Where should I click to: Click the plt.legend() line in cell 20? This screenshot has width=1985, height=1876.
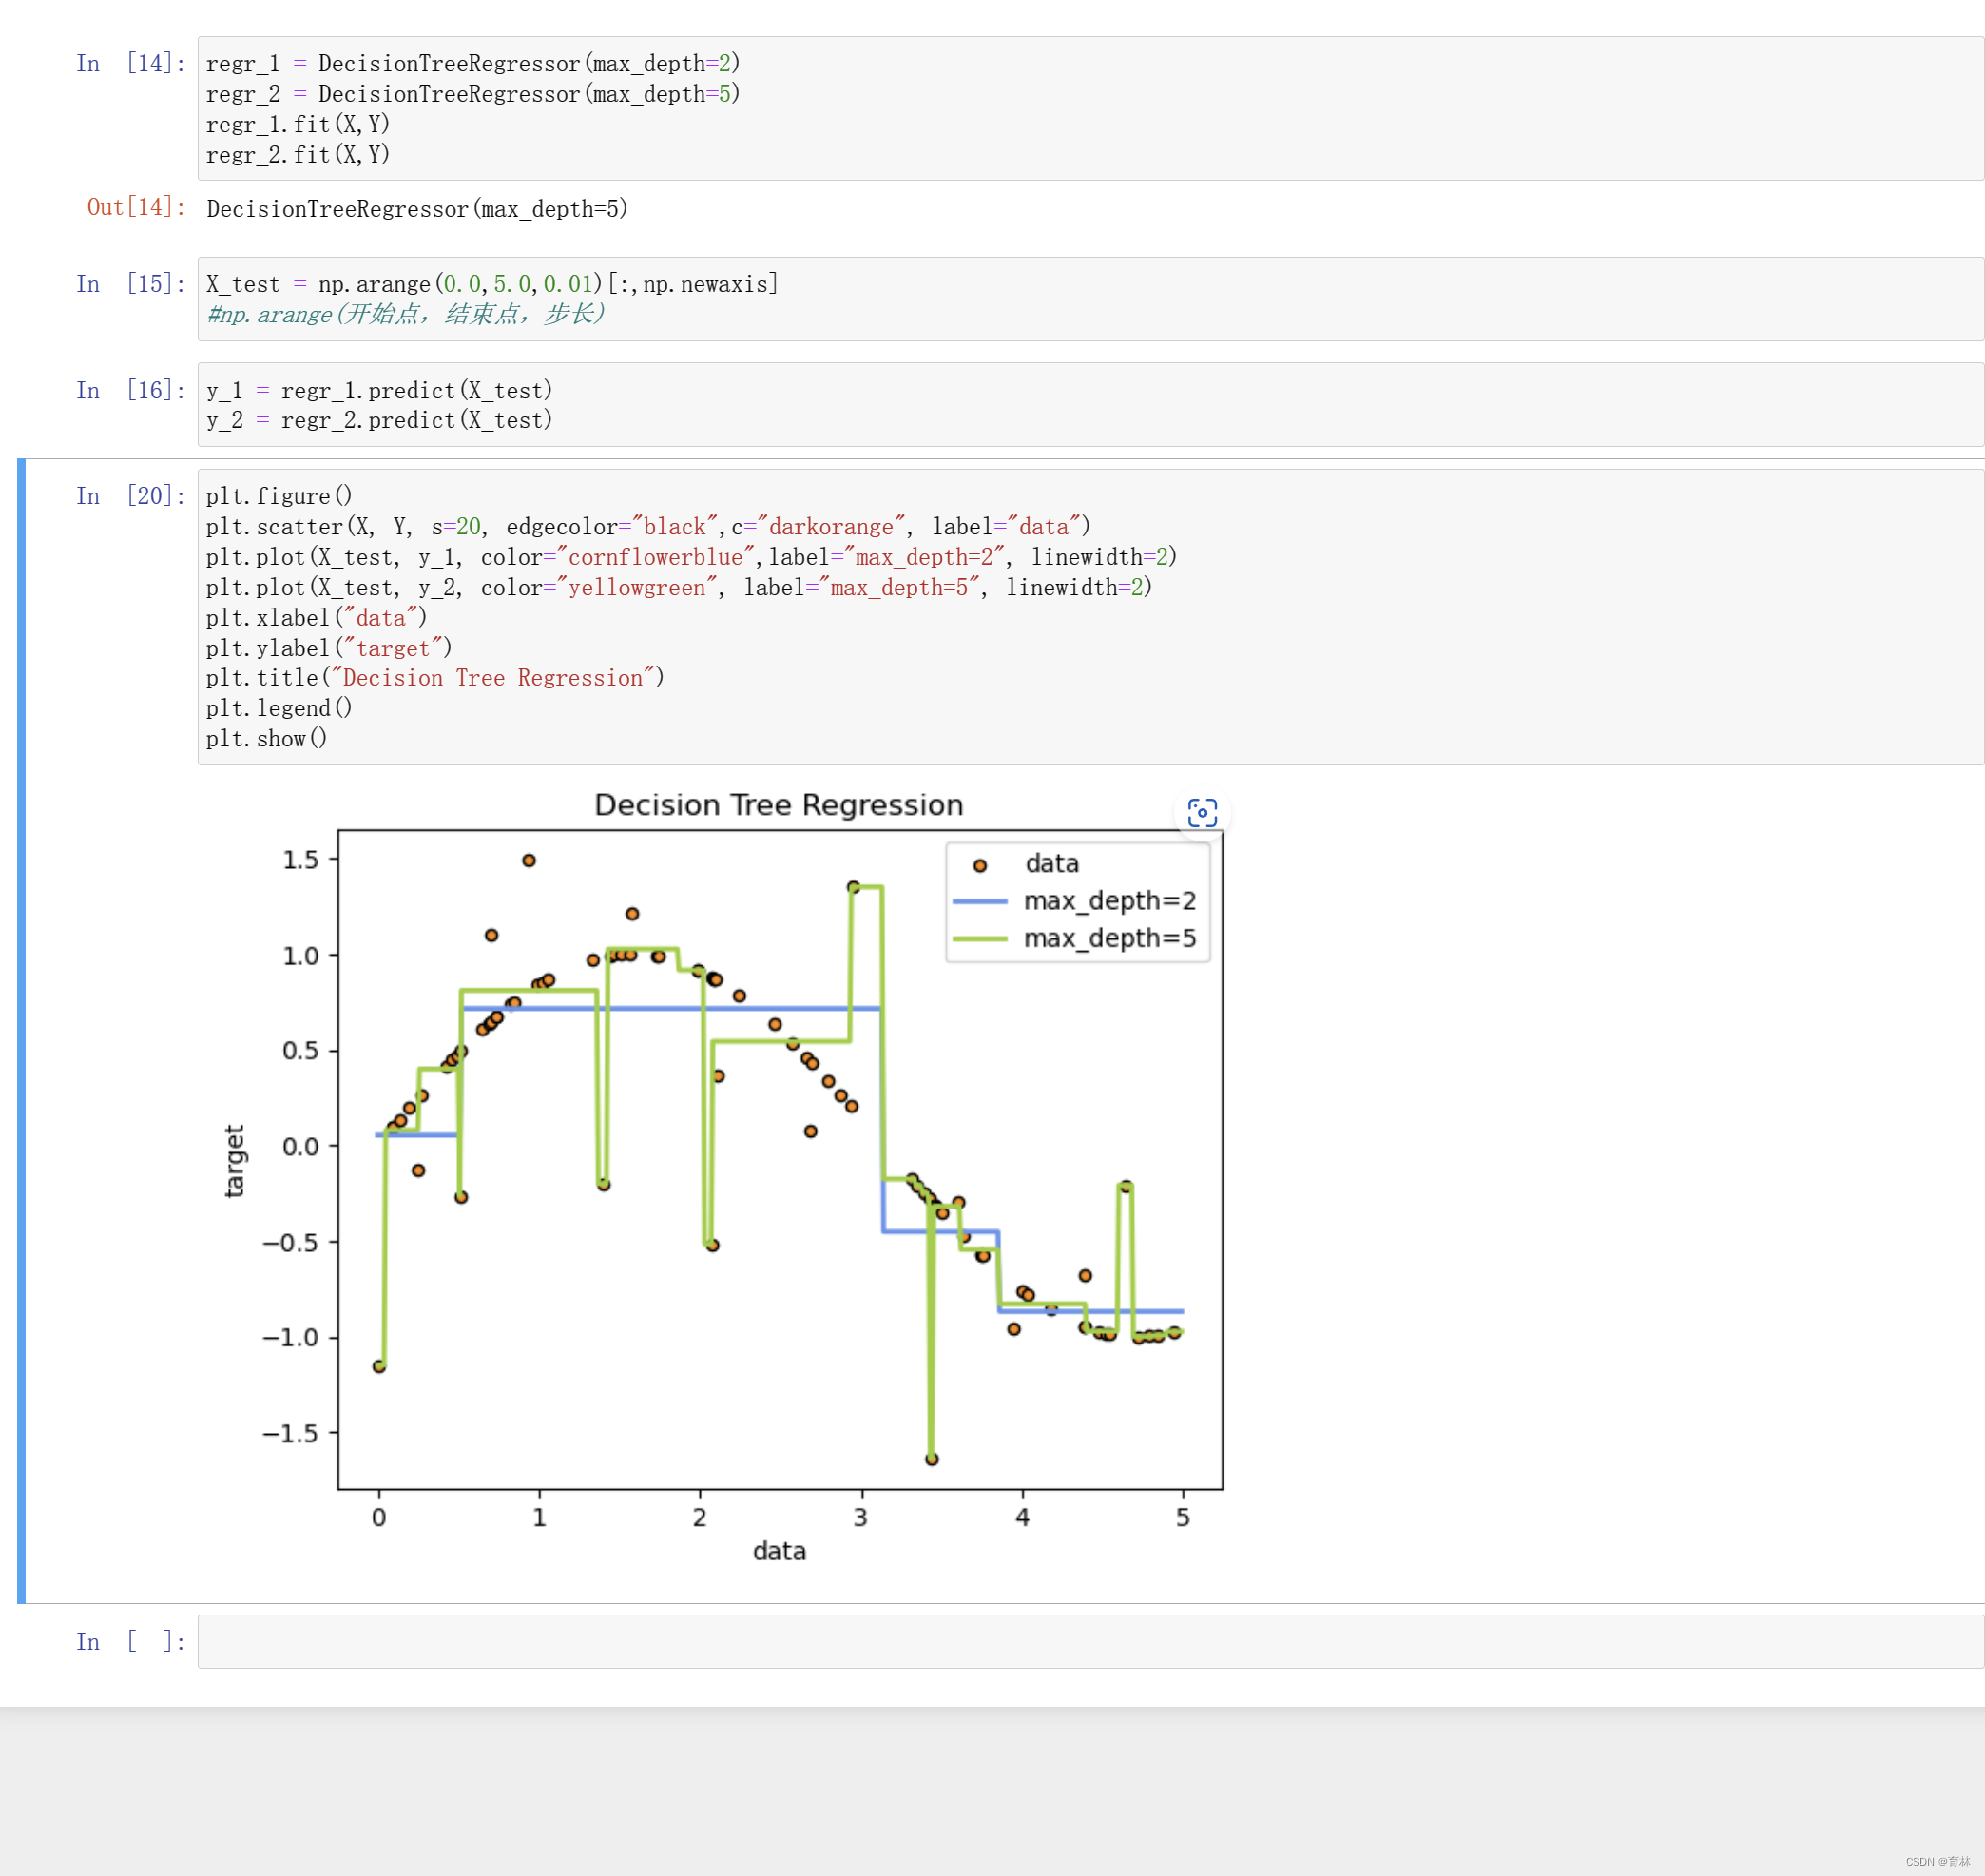pyautogui.click(x=279, y=708)
